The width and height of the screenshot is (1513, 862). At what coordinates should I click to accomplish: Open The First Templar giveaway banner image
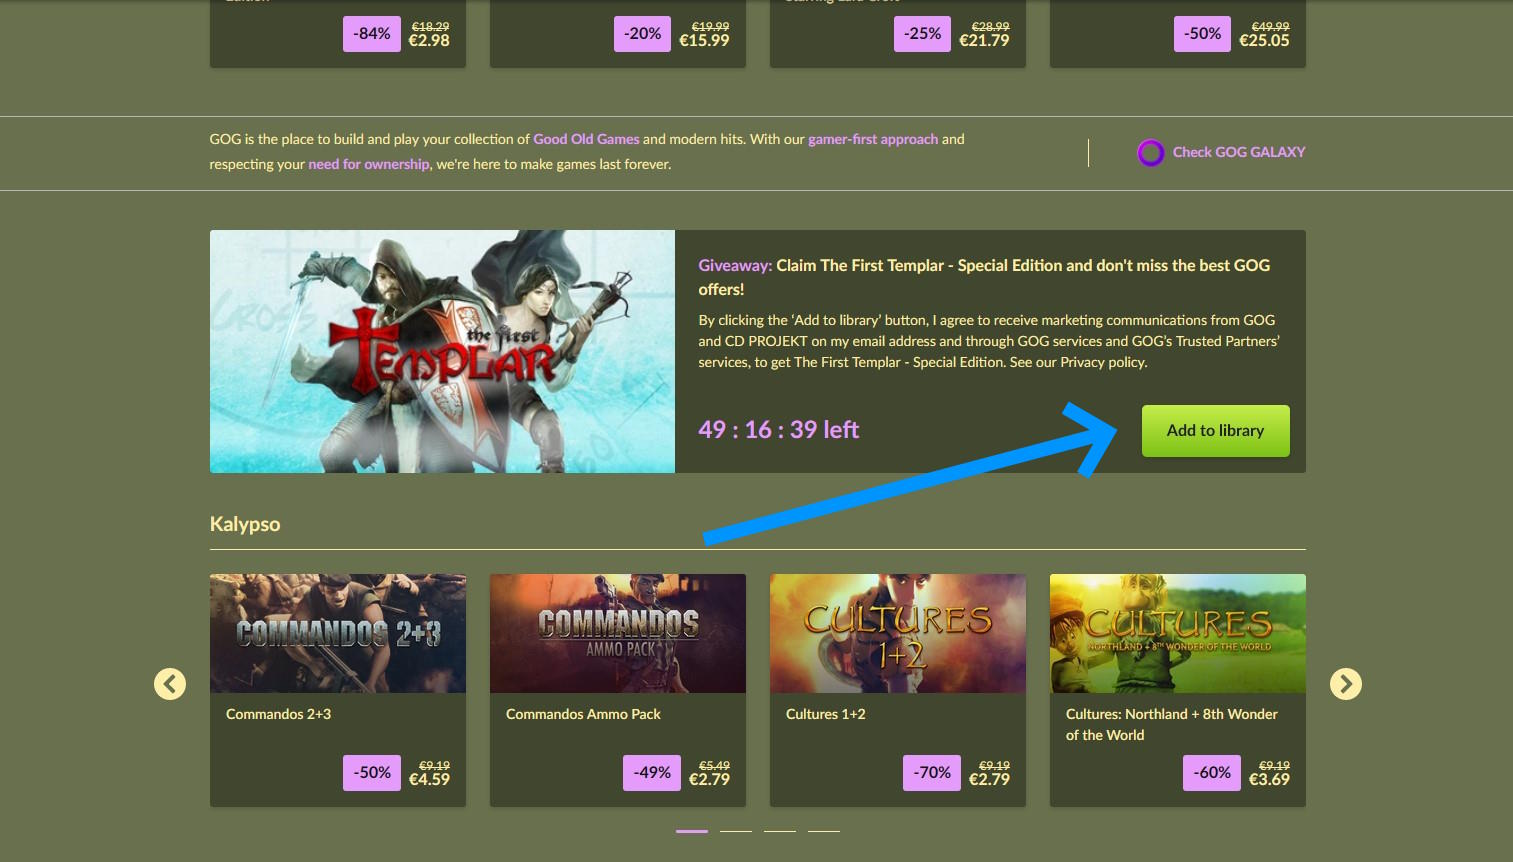click(442, 351)
